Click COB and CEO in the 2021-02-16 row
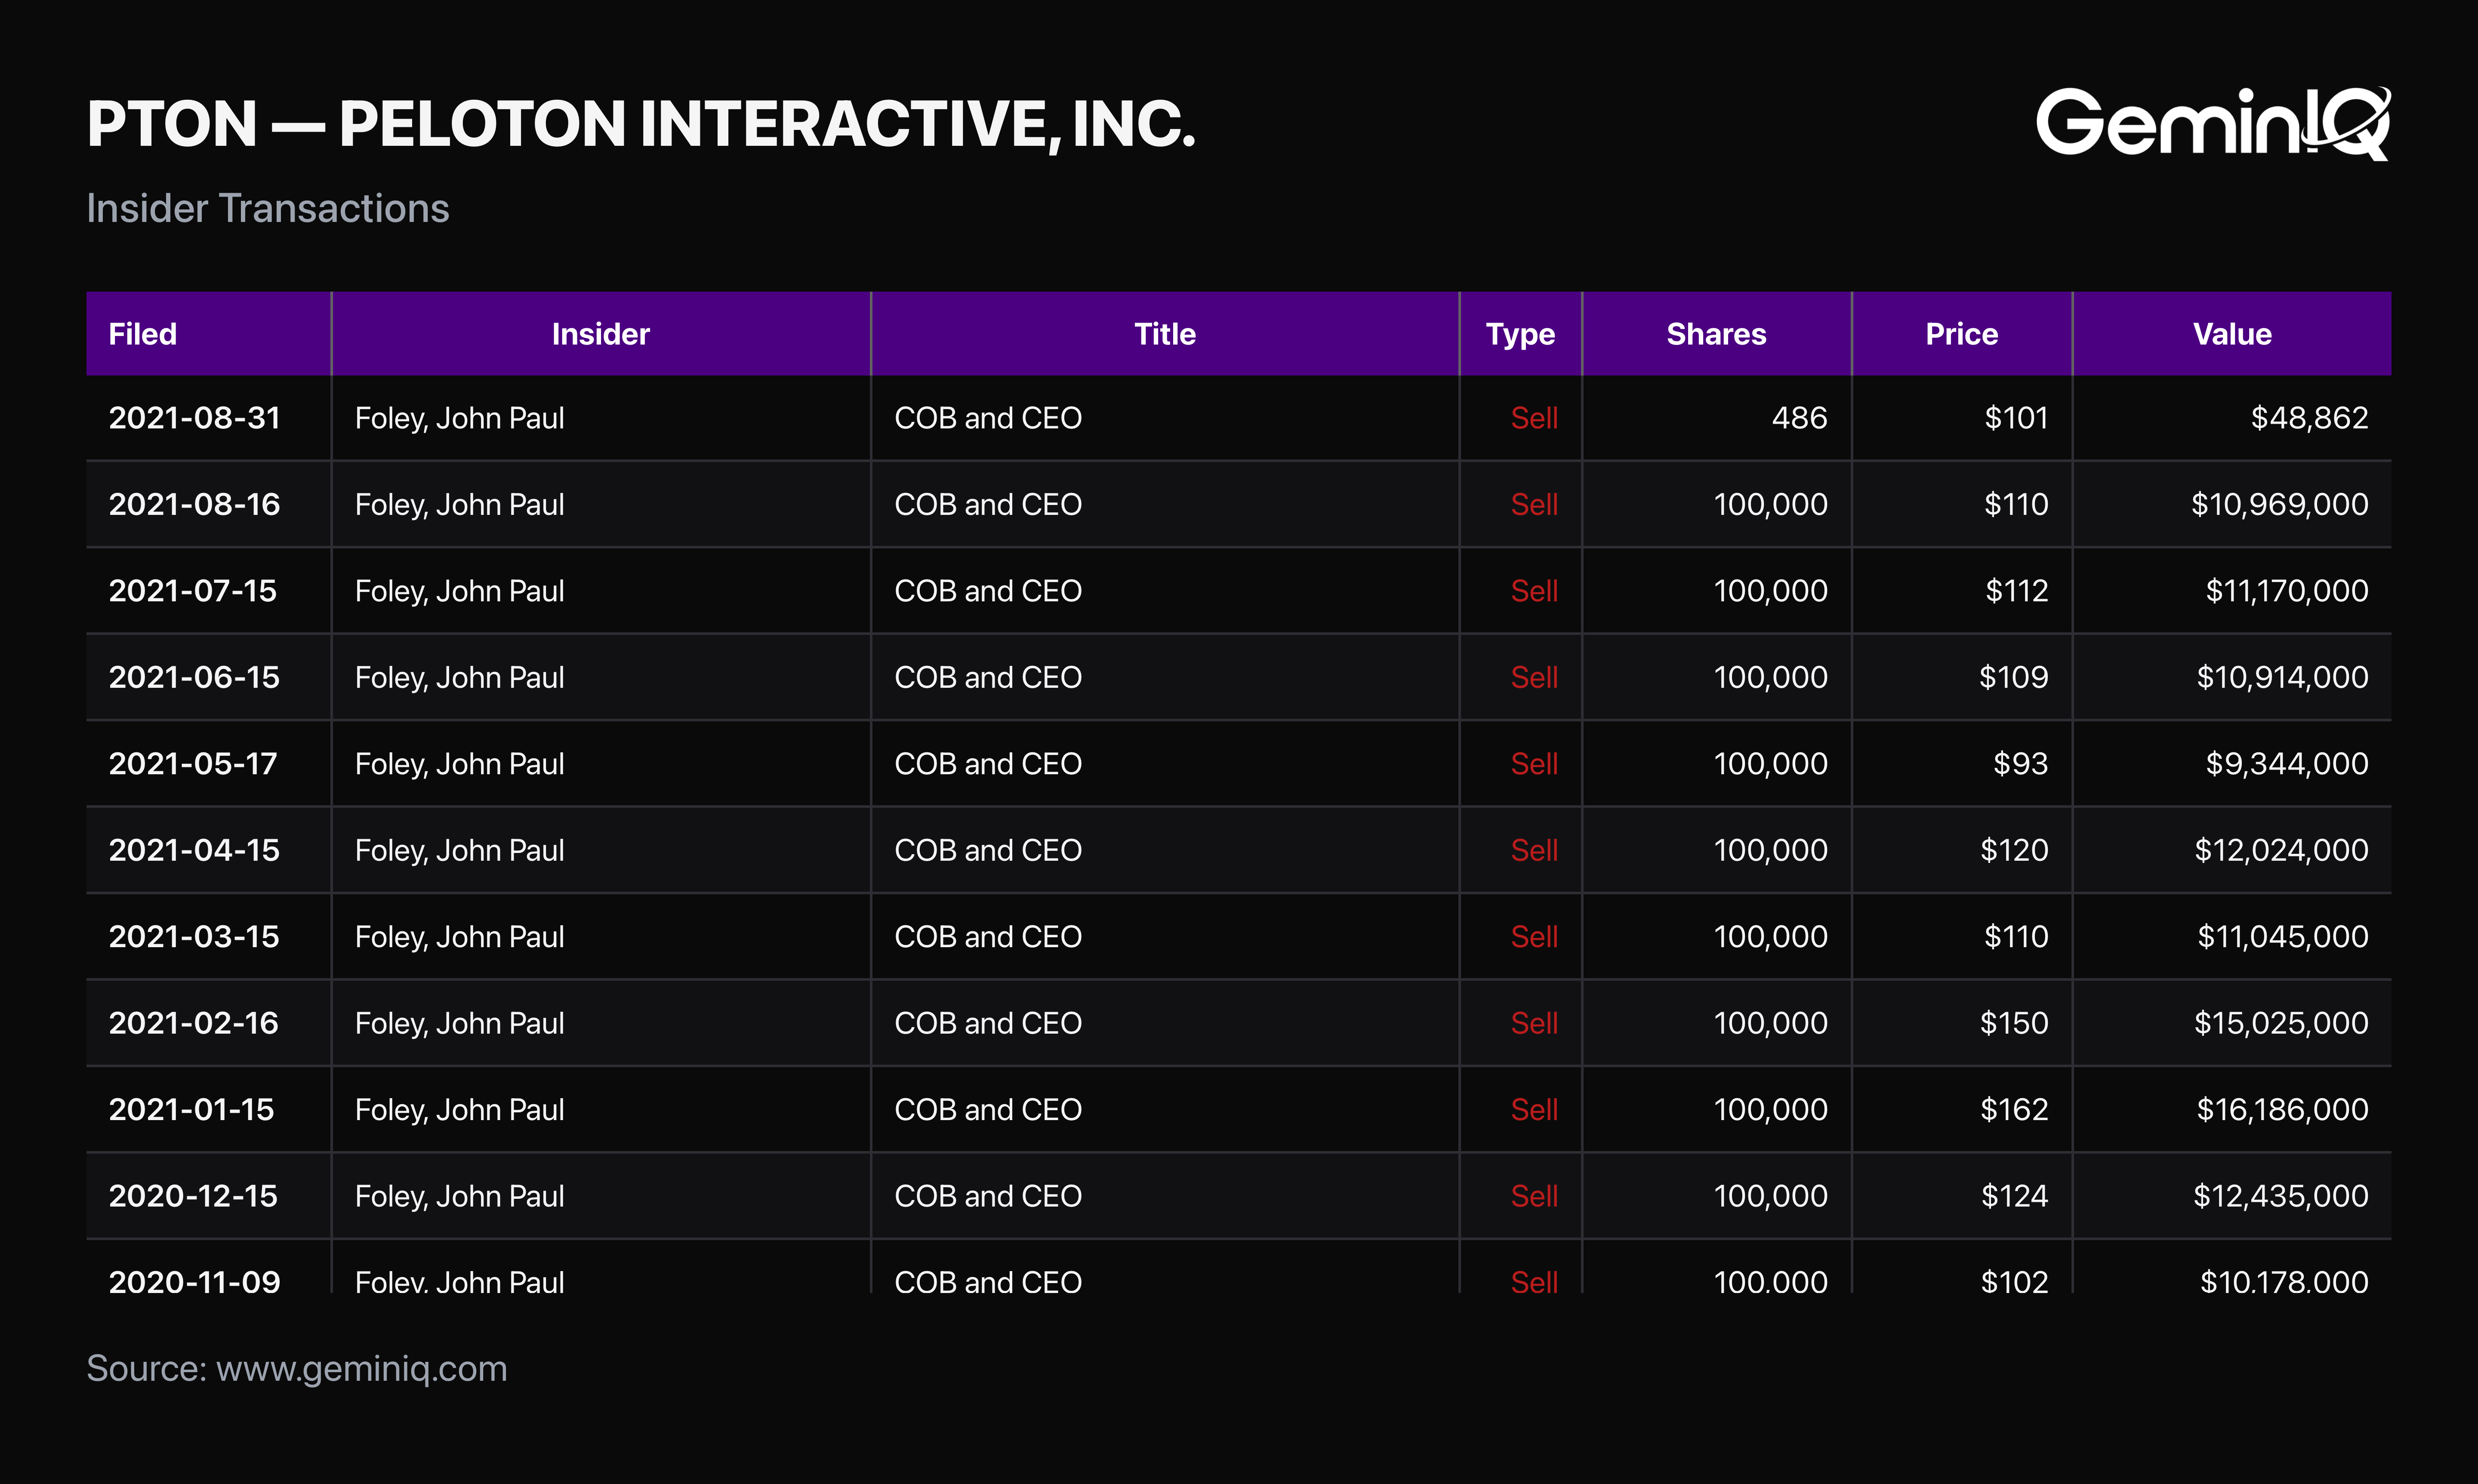 coord(988,1023)
